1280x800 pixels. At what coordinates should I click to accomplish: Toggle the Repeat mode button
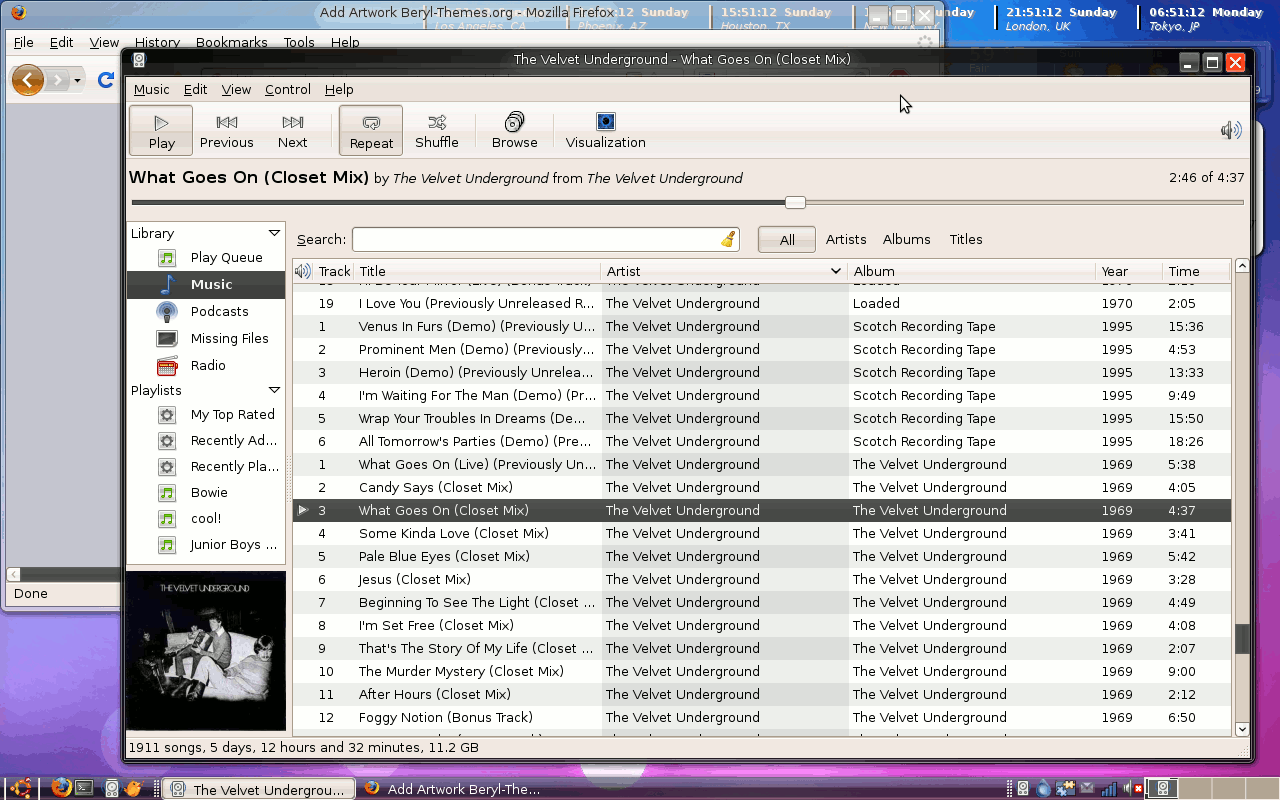[371, 131]
